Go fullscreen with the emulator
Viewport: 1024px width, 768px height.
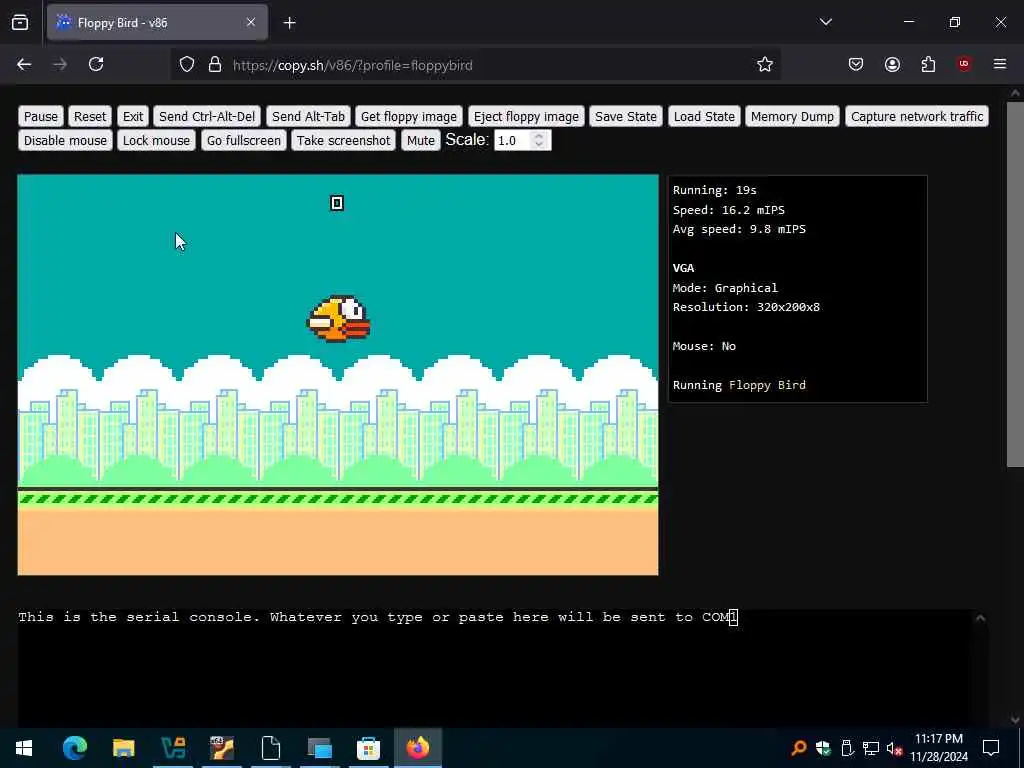(x=244, y=140)
